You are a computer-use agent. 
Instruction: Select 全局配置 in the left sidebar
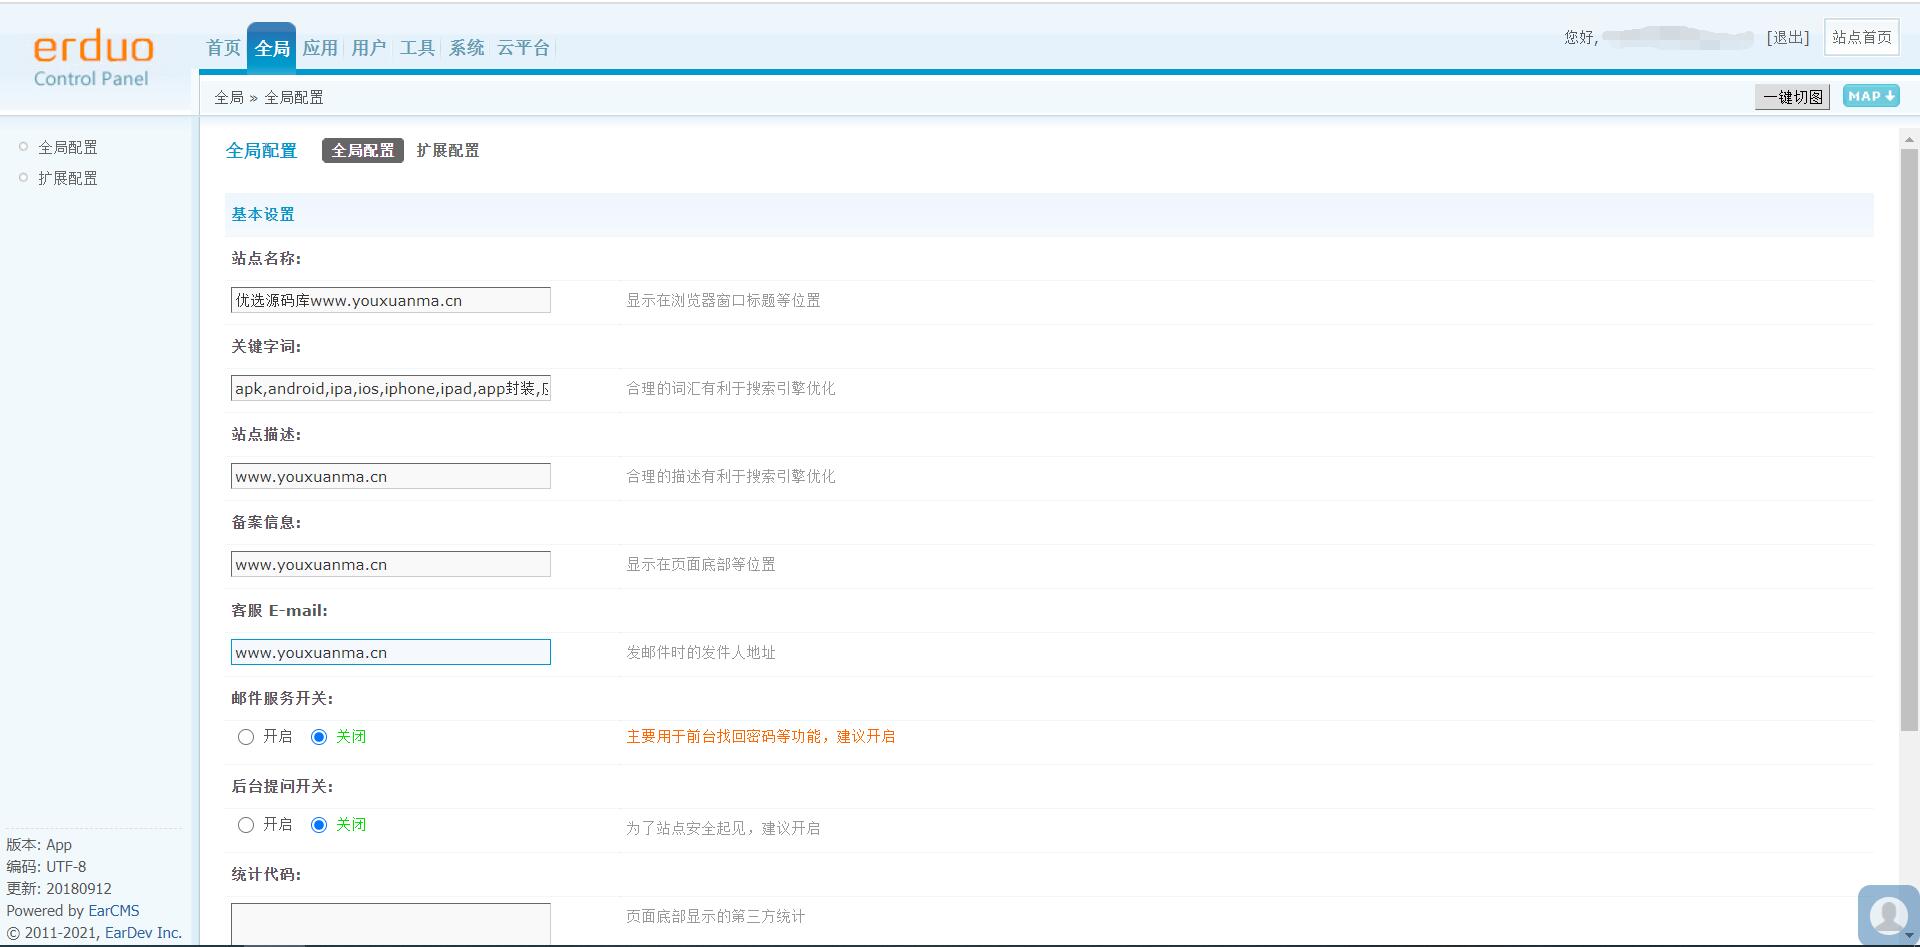click(68, 147)
